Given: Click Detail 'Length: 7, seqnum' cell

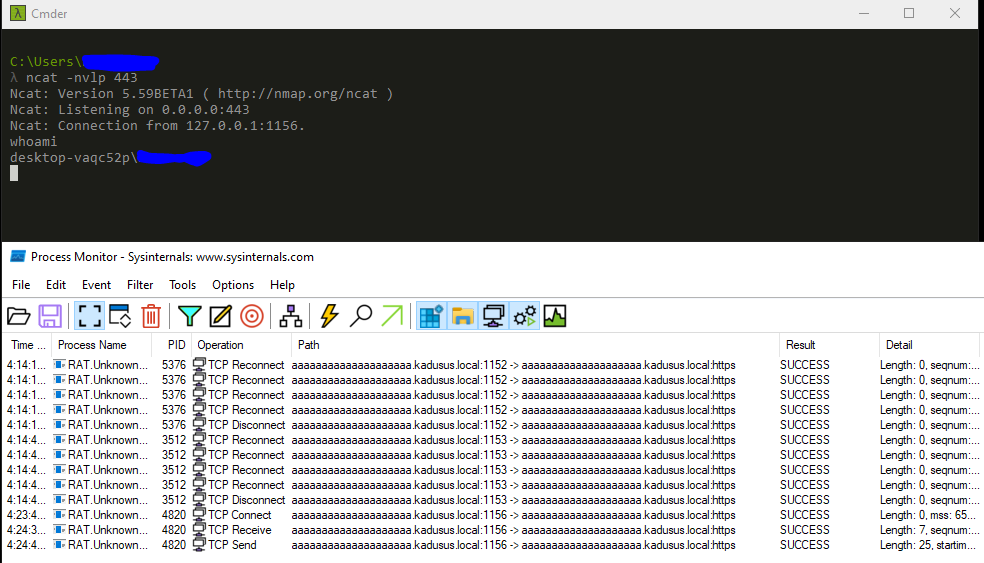Looking at the screenshot, I should tap(929, 530).
